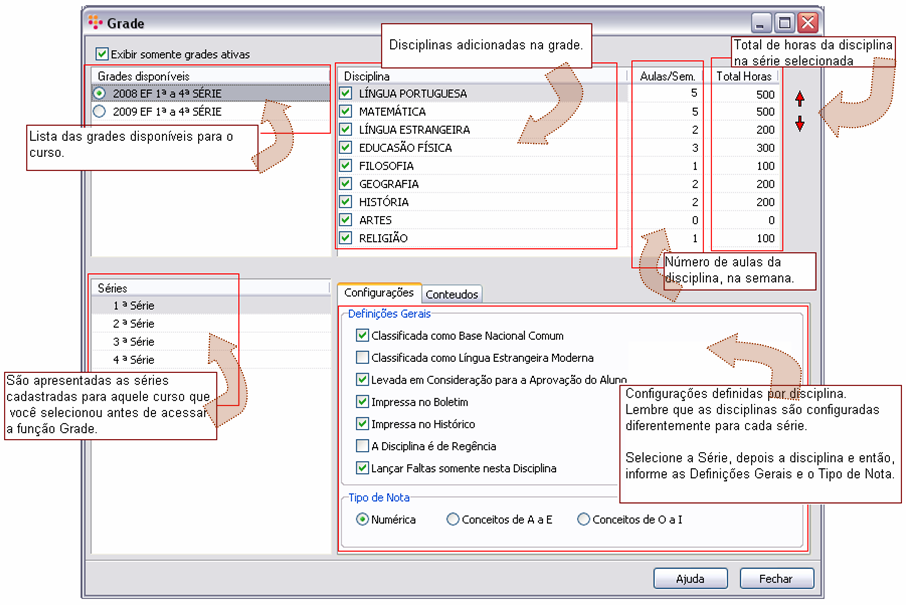
Task: Check A Disciplina é de Regência
Action: [362, 446]
